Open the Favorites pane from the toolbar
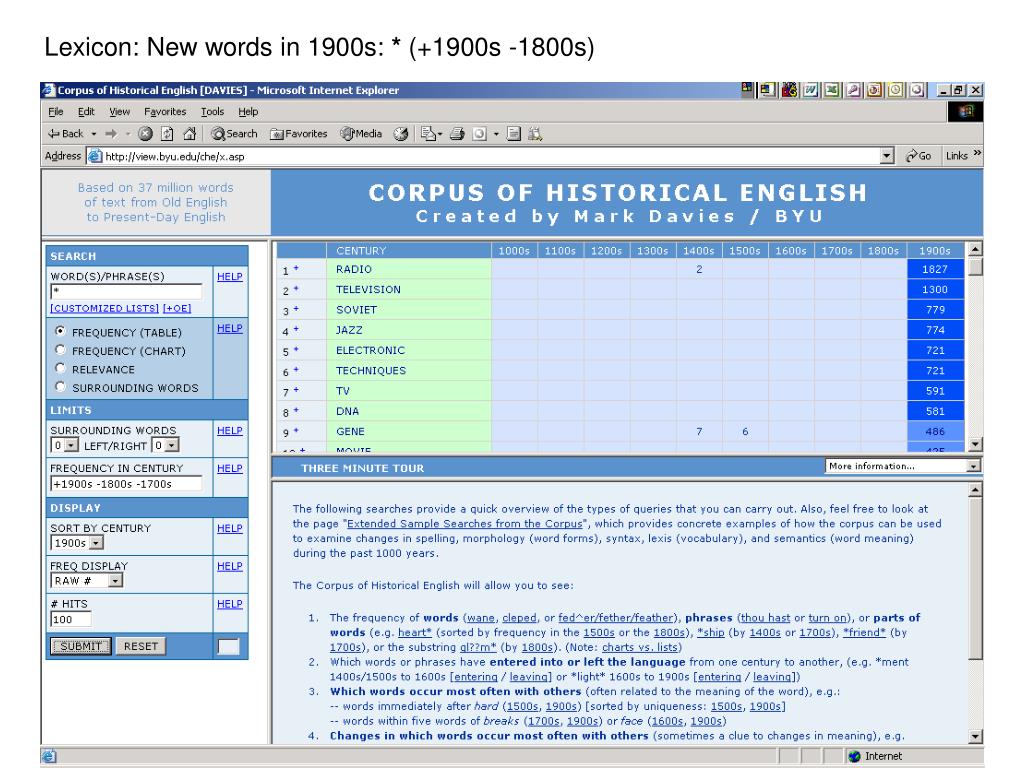This screenshot has width=1024, height=768. (x=298, y=134)
